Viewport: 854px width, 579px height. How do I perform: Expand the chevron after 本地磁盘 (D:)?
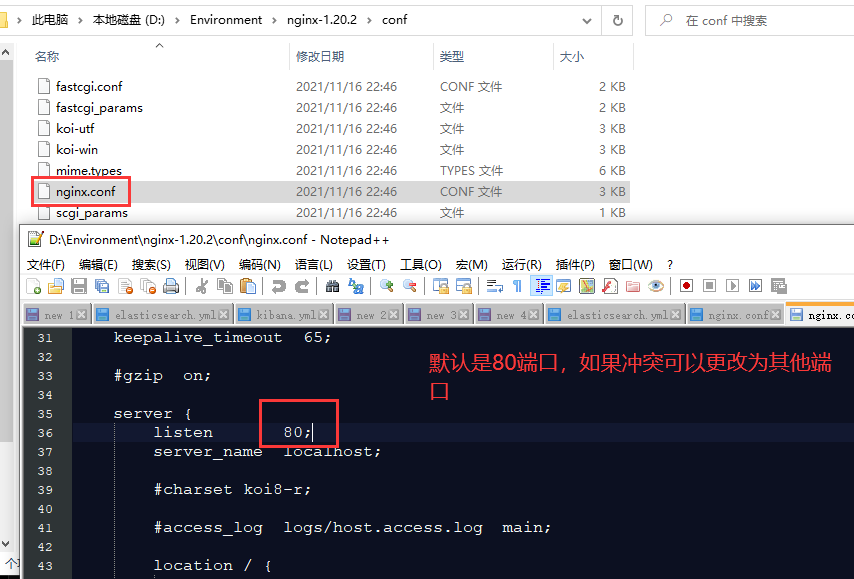pos(177,21)
